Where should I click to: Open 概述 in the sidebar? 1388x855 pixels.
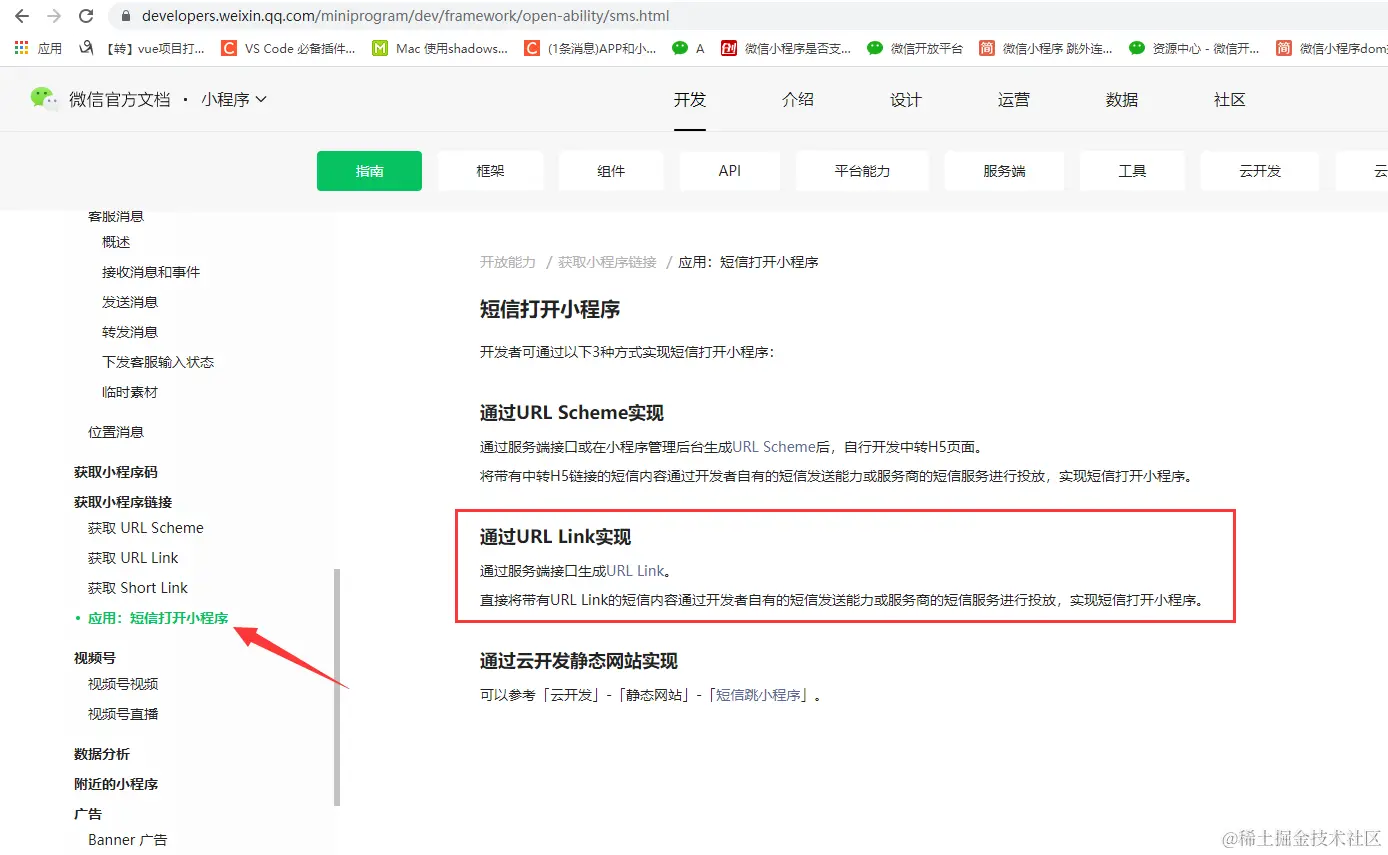[x=116, y=242]
